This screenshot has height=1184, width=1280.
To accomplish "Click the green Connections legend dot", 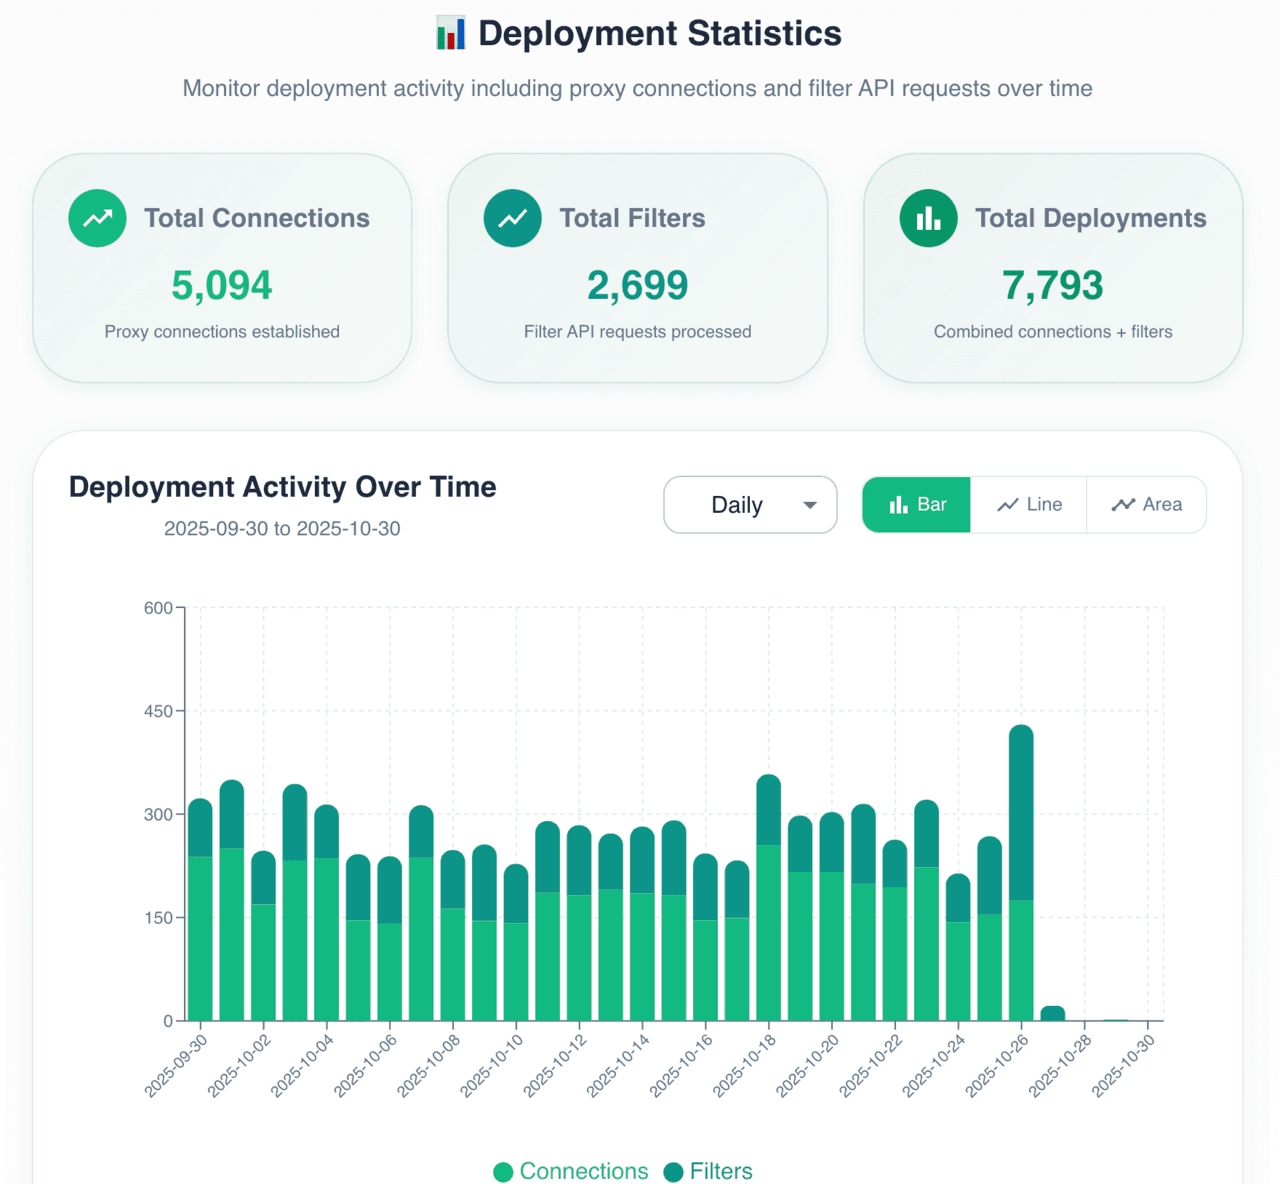I will (x=504, y=1171).
